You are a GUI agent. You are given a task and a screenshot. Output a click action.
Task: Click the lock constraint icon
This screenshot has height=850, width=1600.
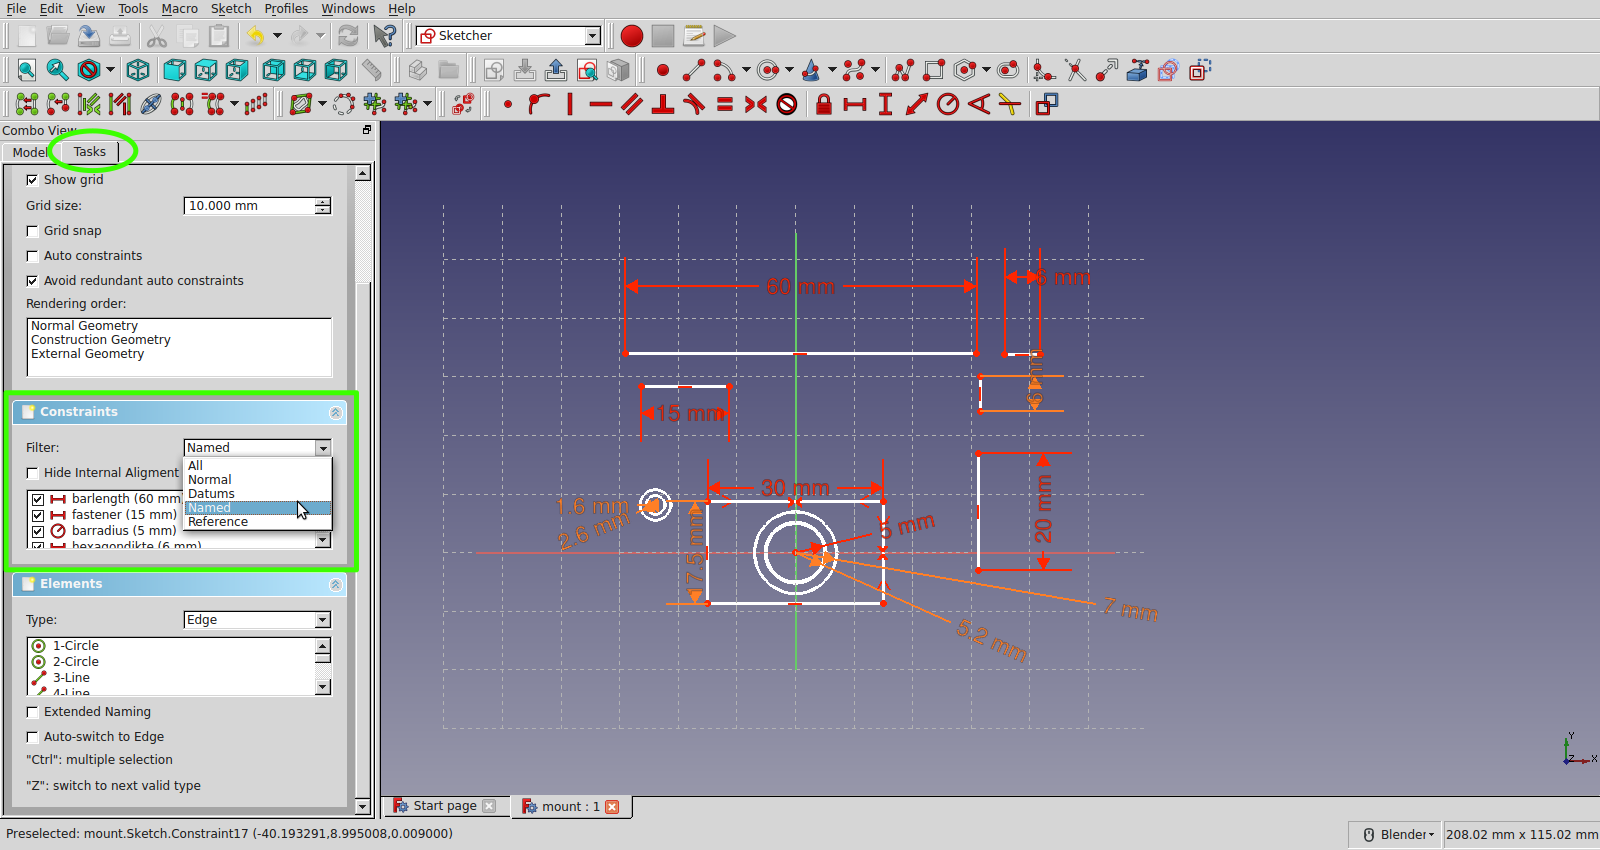coord(823,104)
